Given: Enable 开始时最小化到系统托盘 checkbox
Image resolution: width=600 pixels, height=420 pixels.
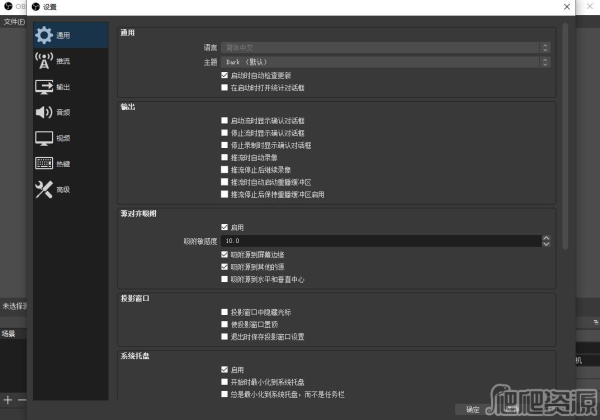Looking at the screenshot, I should [224, 382].
